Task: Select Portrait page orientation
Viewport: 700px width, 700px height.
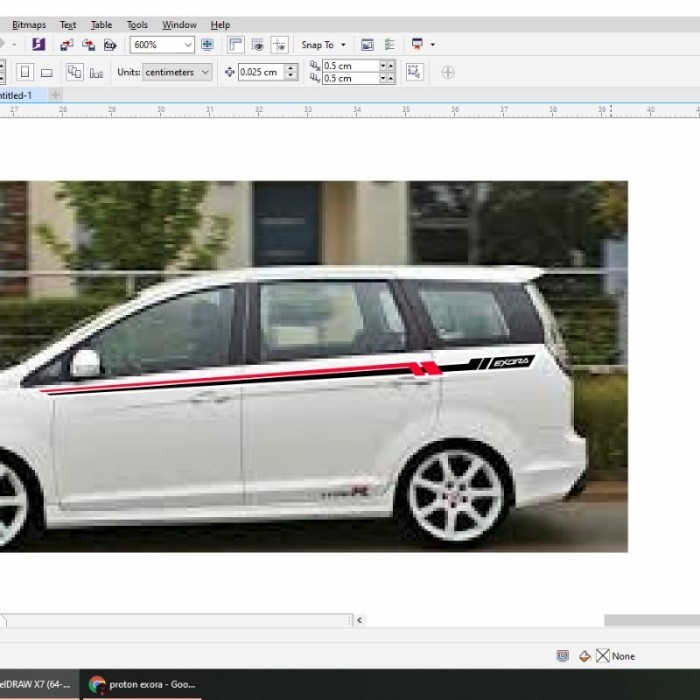Action: 25,72
